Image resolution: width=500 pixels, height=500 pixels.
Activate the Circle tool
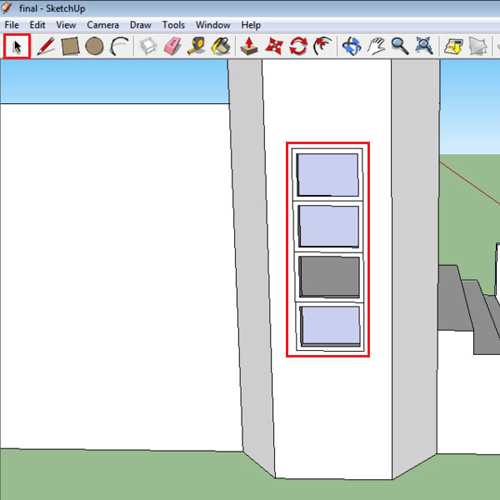tap(94, 46)
